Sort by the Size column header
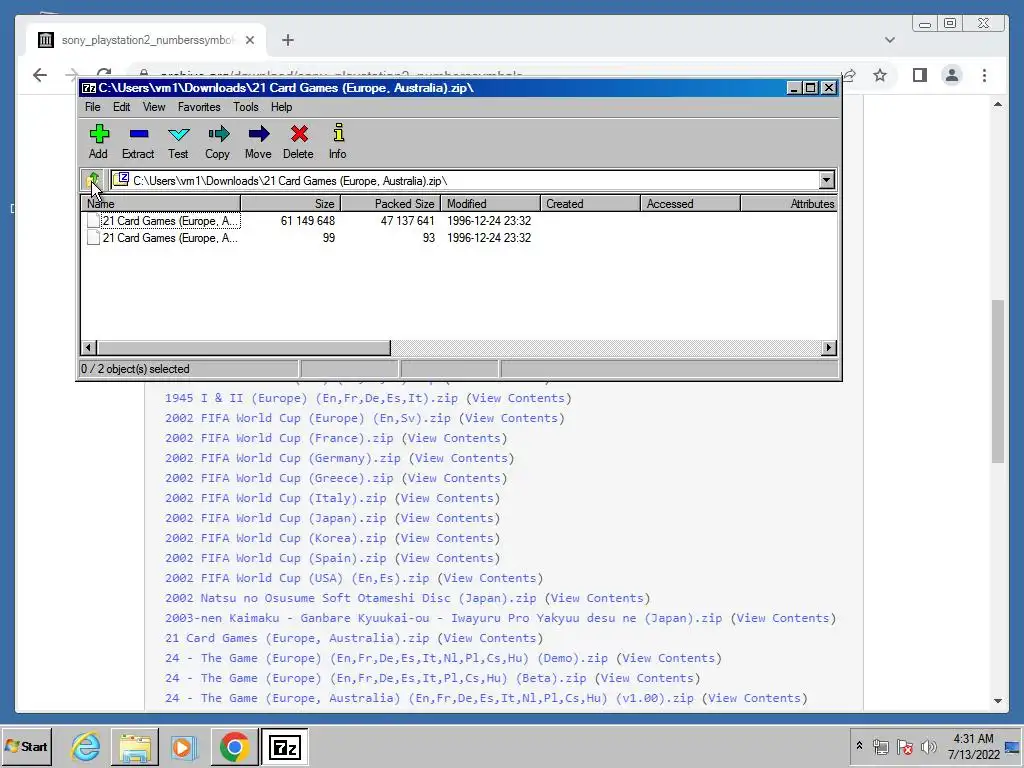The height and width of the screenshot is (768, 1024). coord(291,204)
